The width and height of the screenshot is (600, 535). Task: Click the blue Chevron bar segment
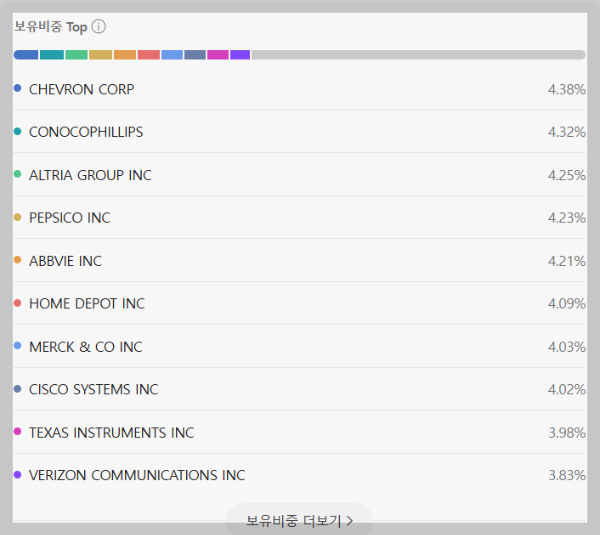tap(26, 55)
